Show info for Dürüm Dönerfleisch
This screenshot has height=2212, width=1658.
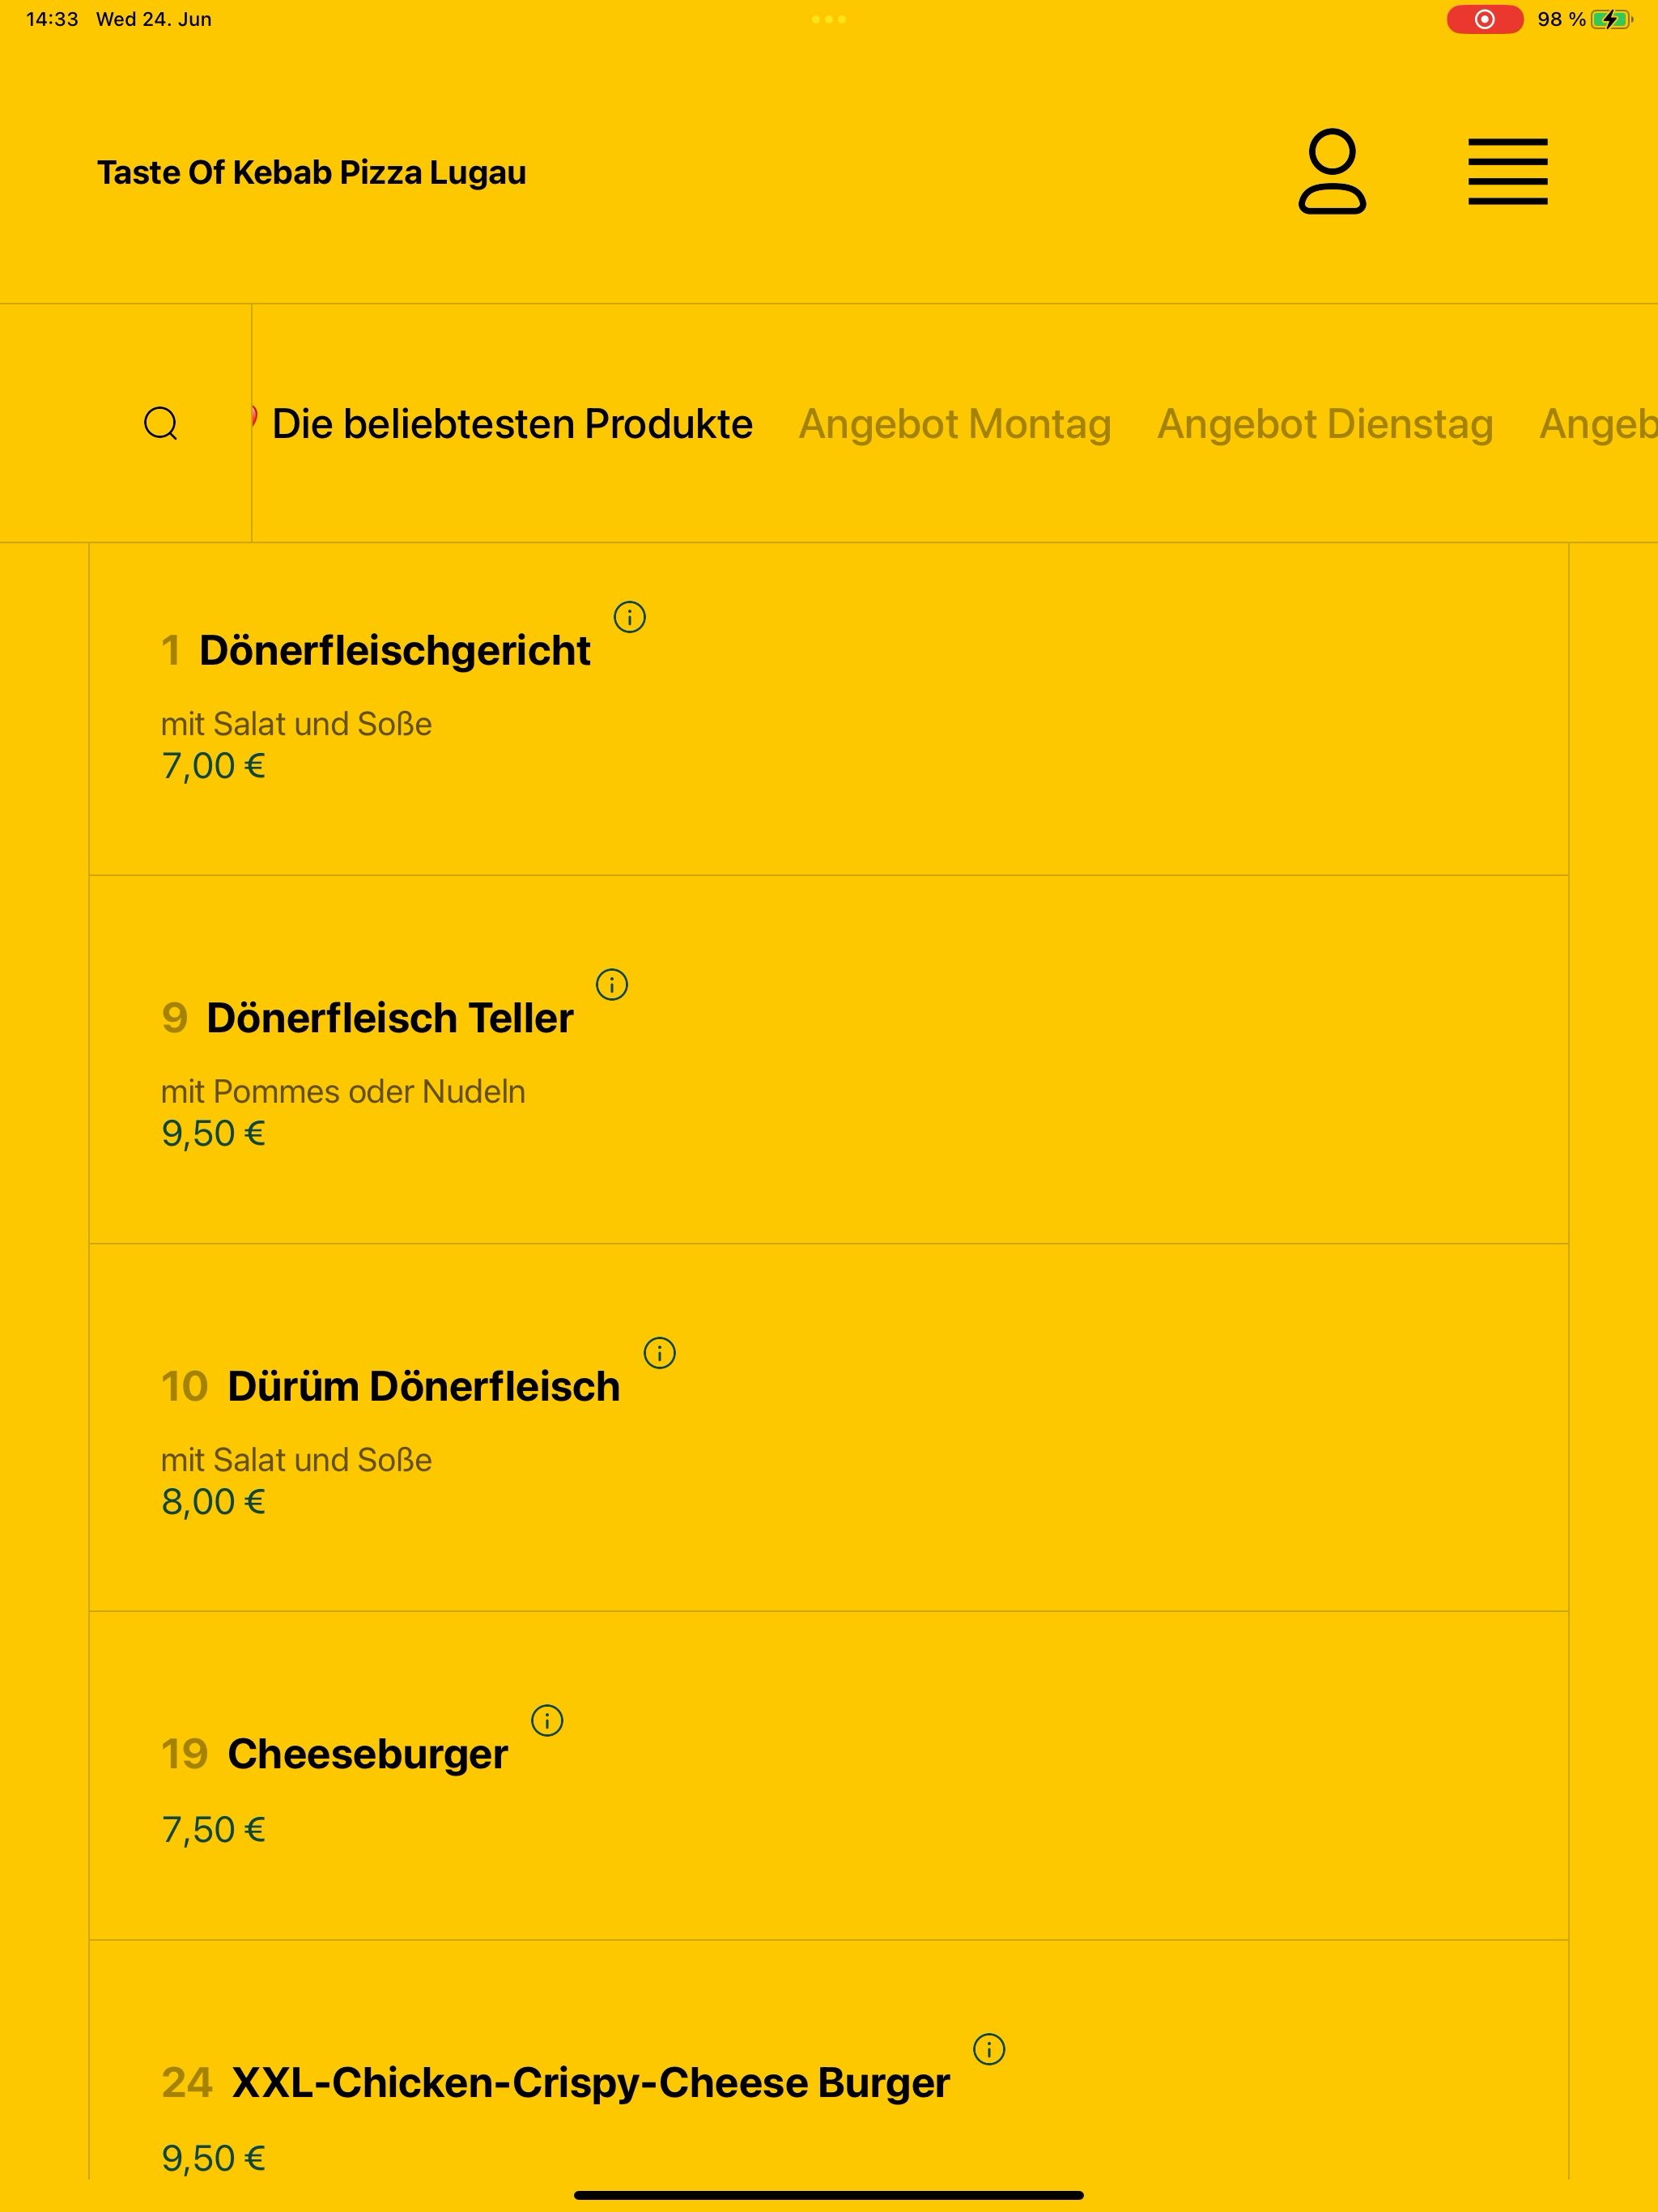pos(659,1353)
